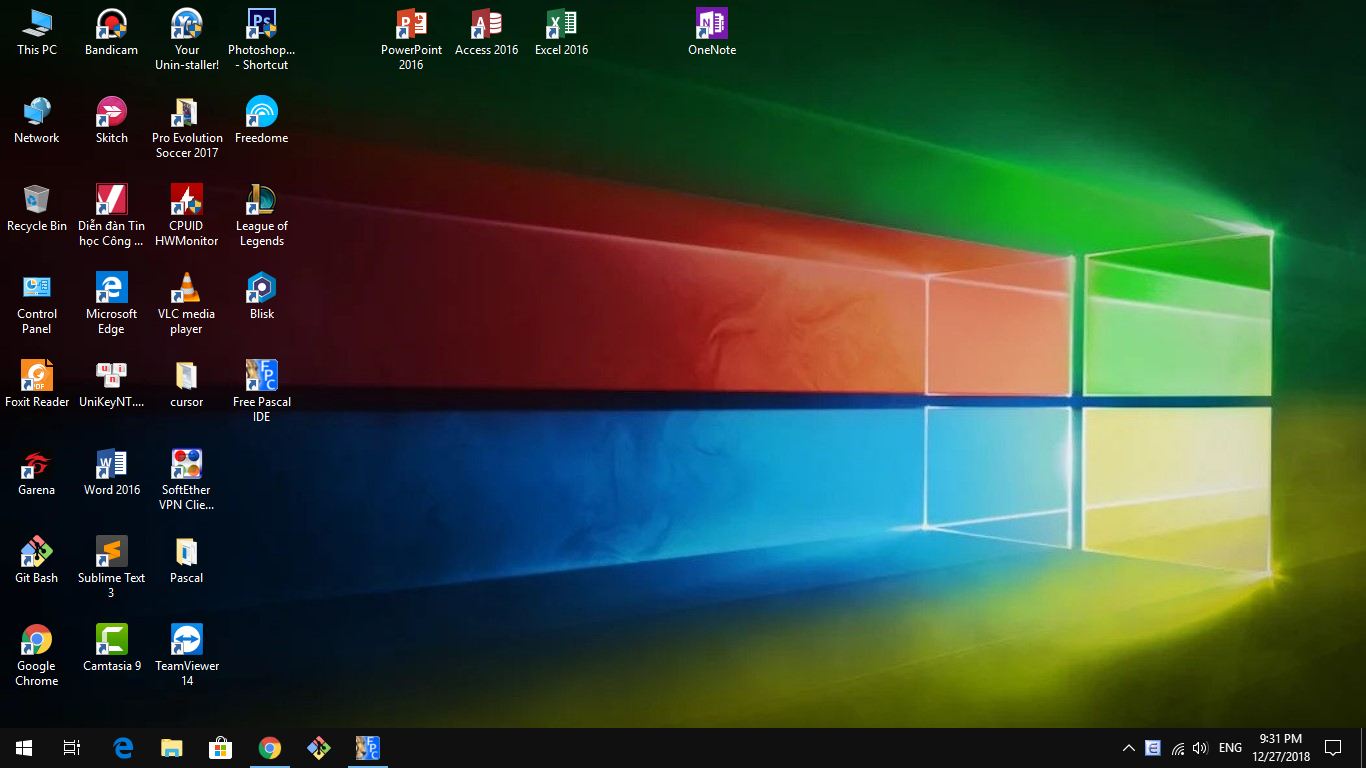Select the Skitch shortcut
This screenshot has width=1366, height=768.
click(x=112, y=120)
